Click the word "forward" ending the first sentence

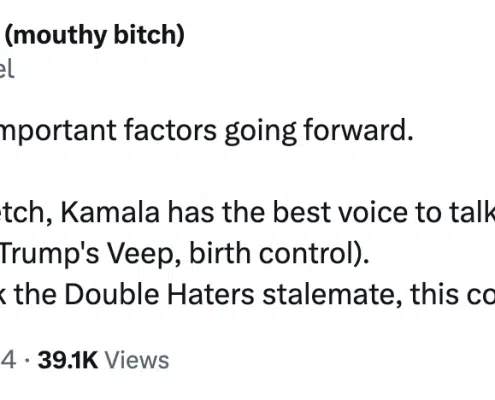pos(358,130)
